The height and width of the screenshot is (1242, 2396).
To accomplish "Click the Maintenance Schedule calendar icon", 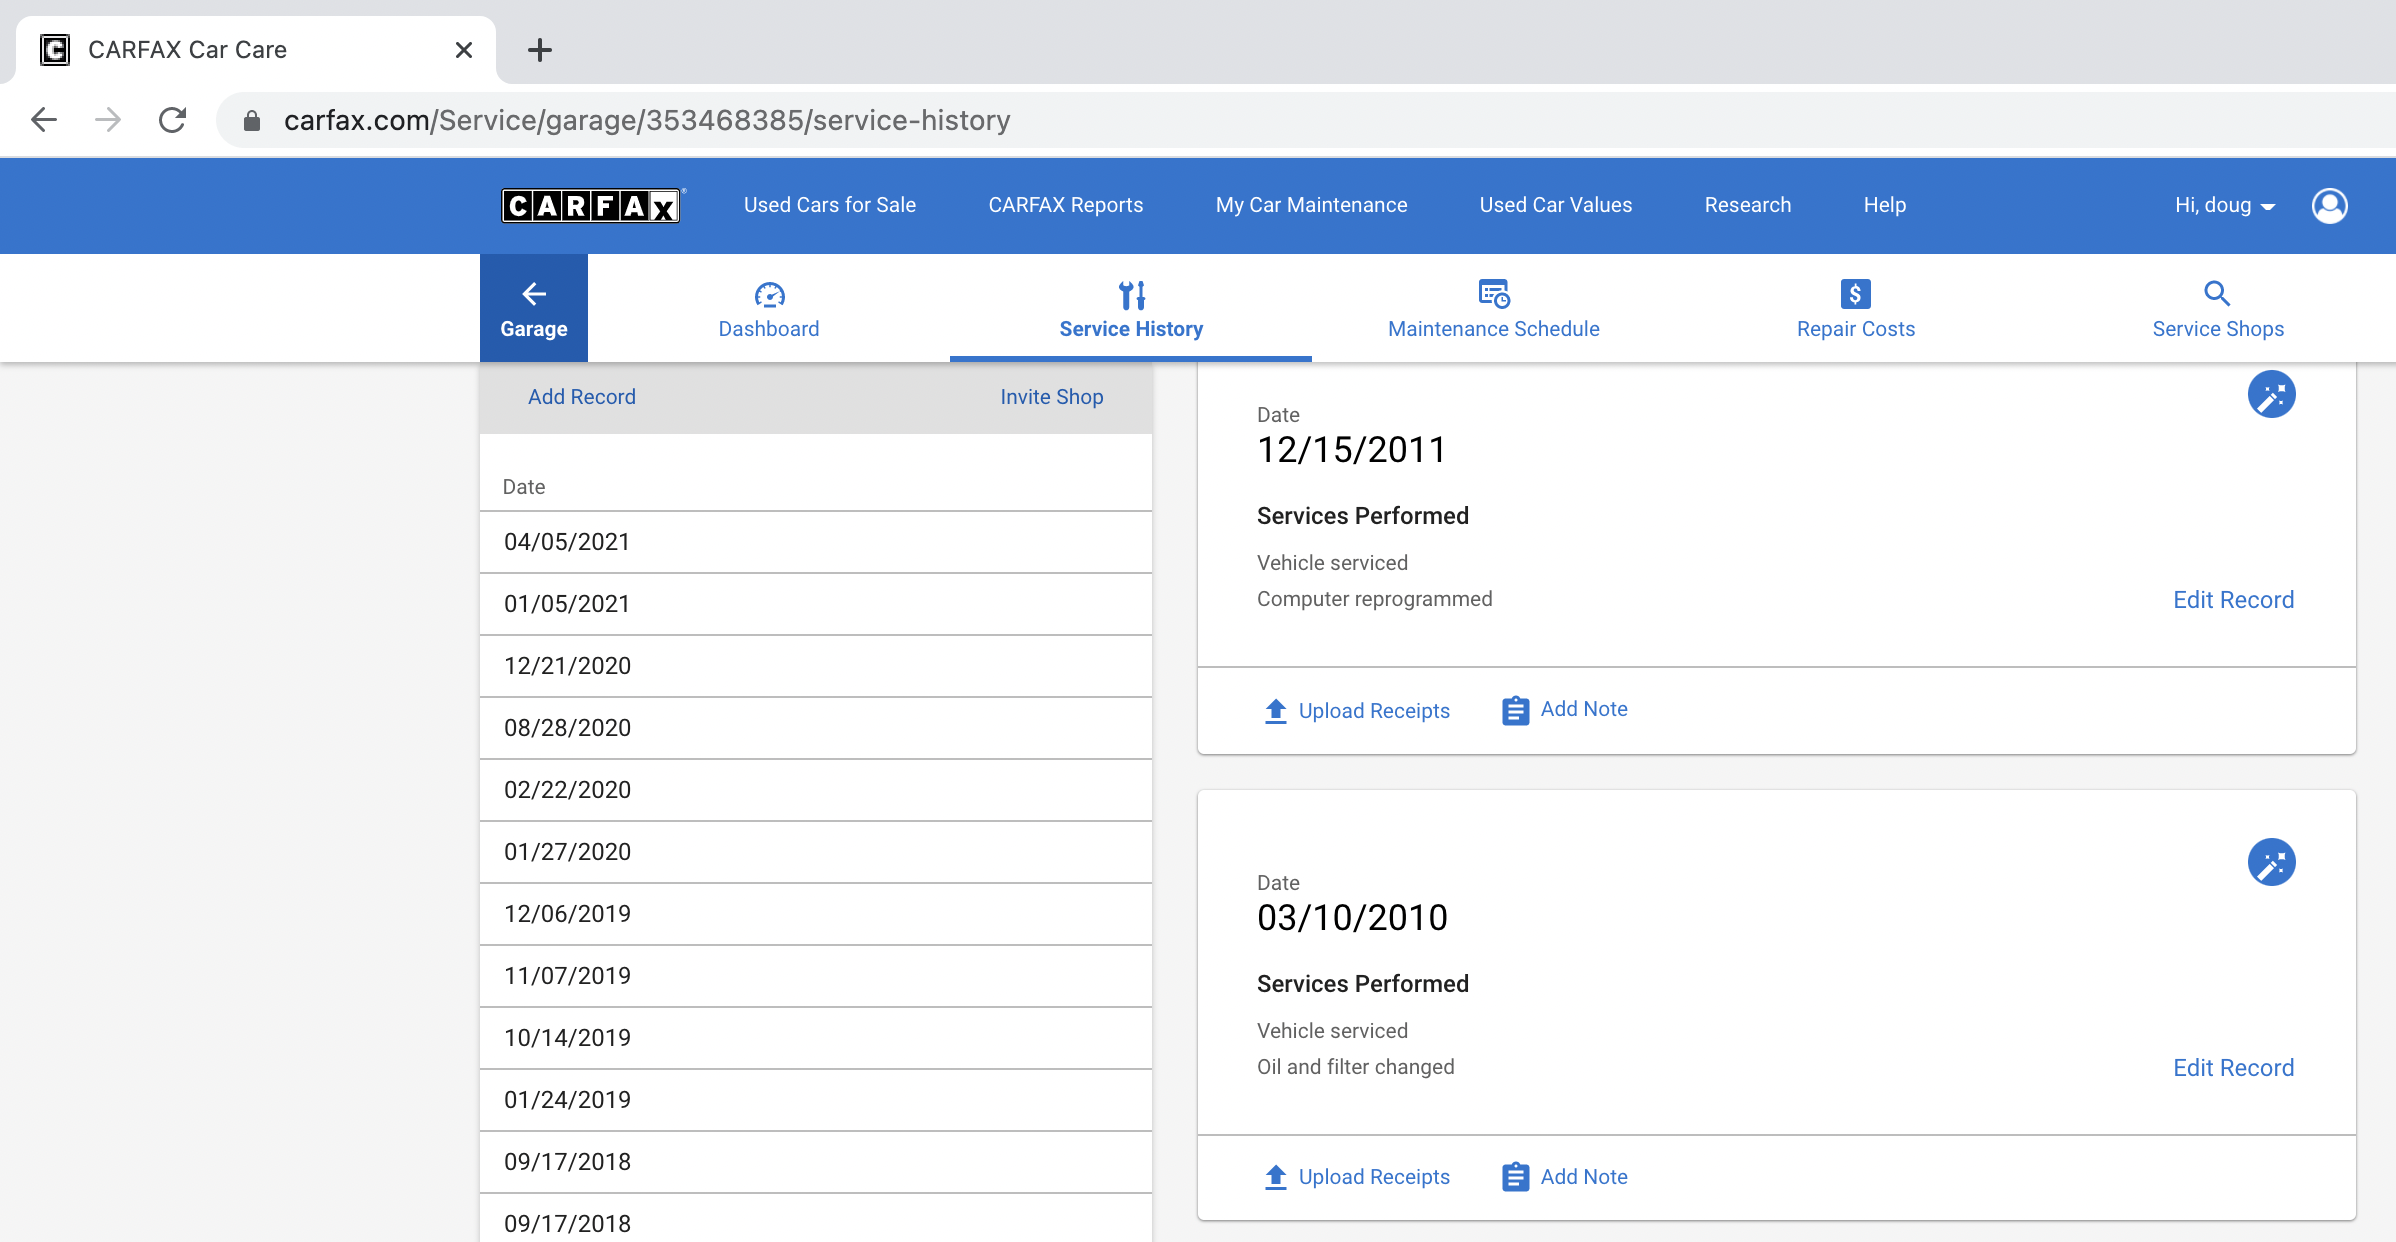I will point(1494,294).
